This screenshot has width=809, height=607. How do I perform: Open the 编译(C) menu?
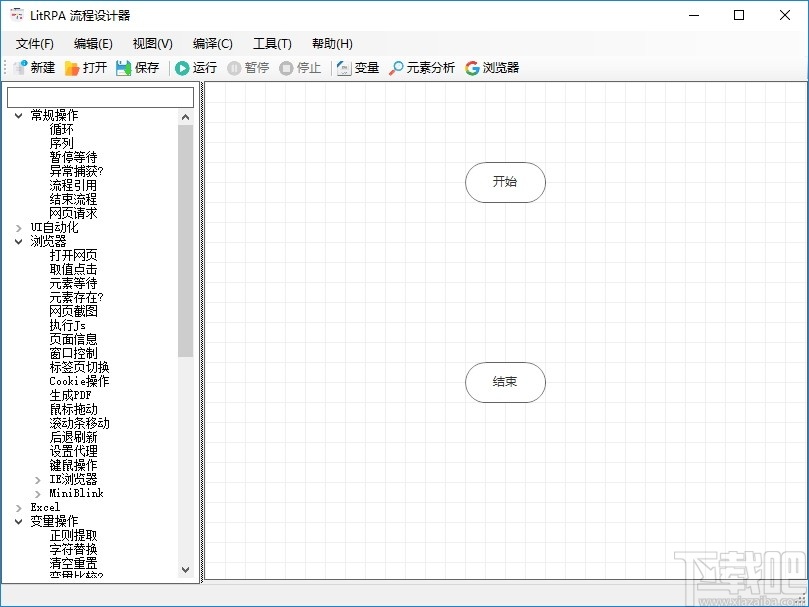pos(212,43)
